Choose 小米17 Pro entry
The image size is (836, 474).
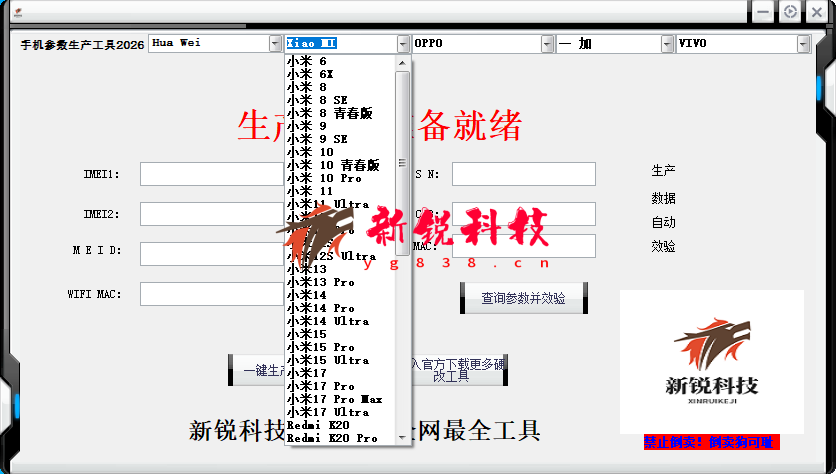(x=340, y=386)
